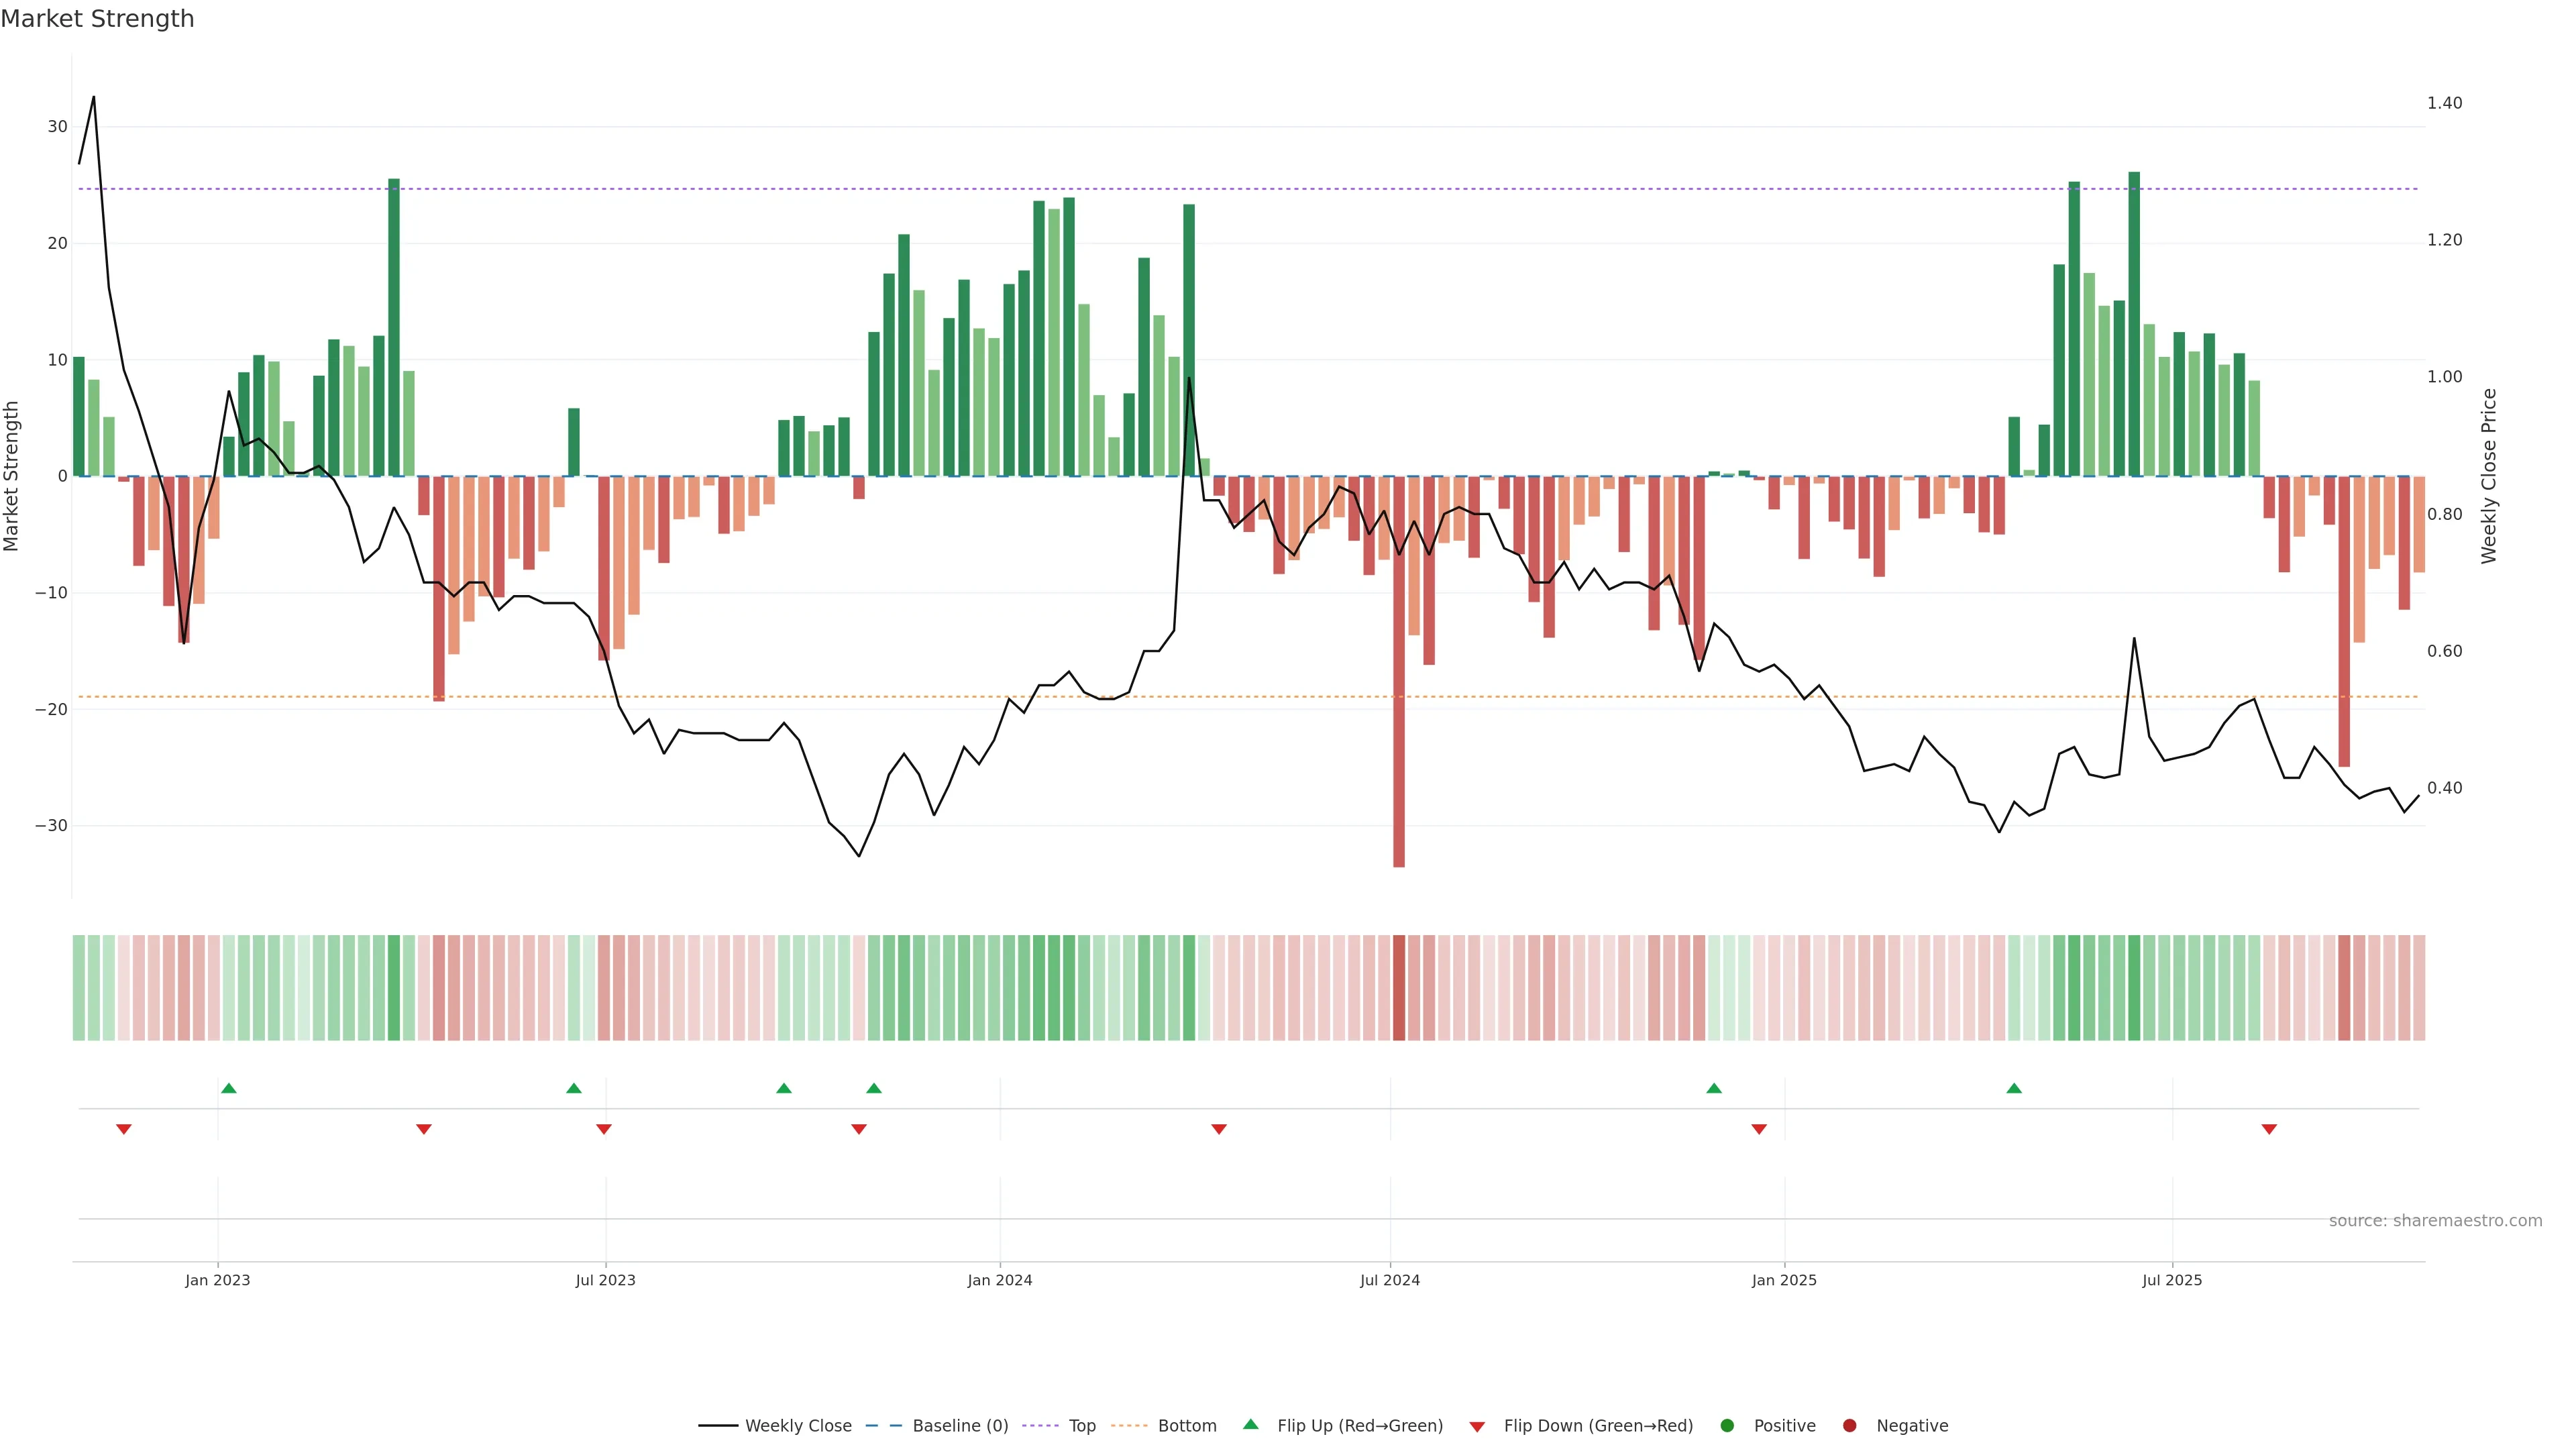2576x1449 pixels.
Task: Click the red Negative legend dot
Action: pos(1849,1425)
